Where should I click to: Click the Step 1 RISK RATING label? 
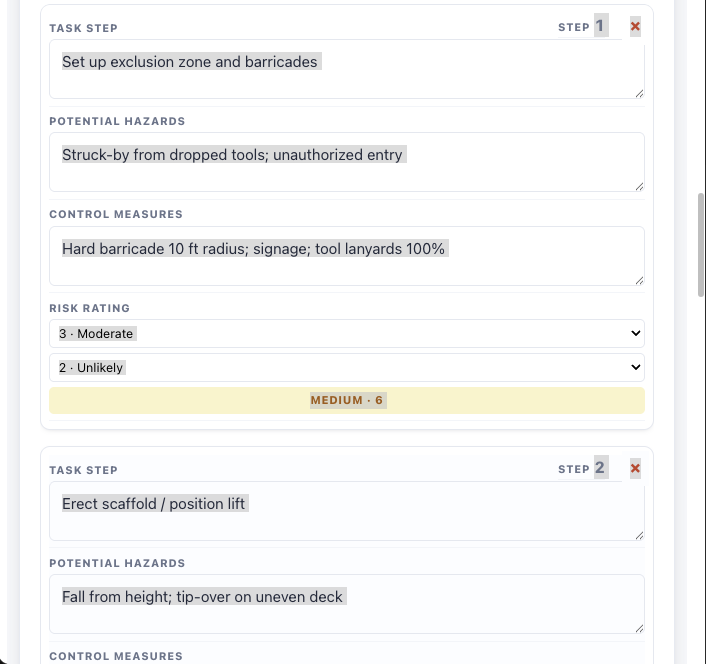[90, 308]
